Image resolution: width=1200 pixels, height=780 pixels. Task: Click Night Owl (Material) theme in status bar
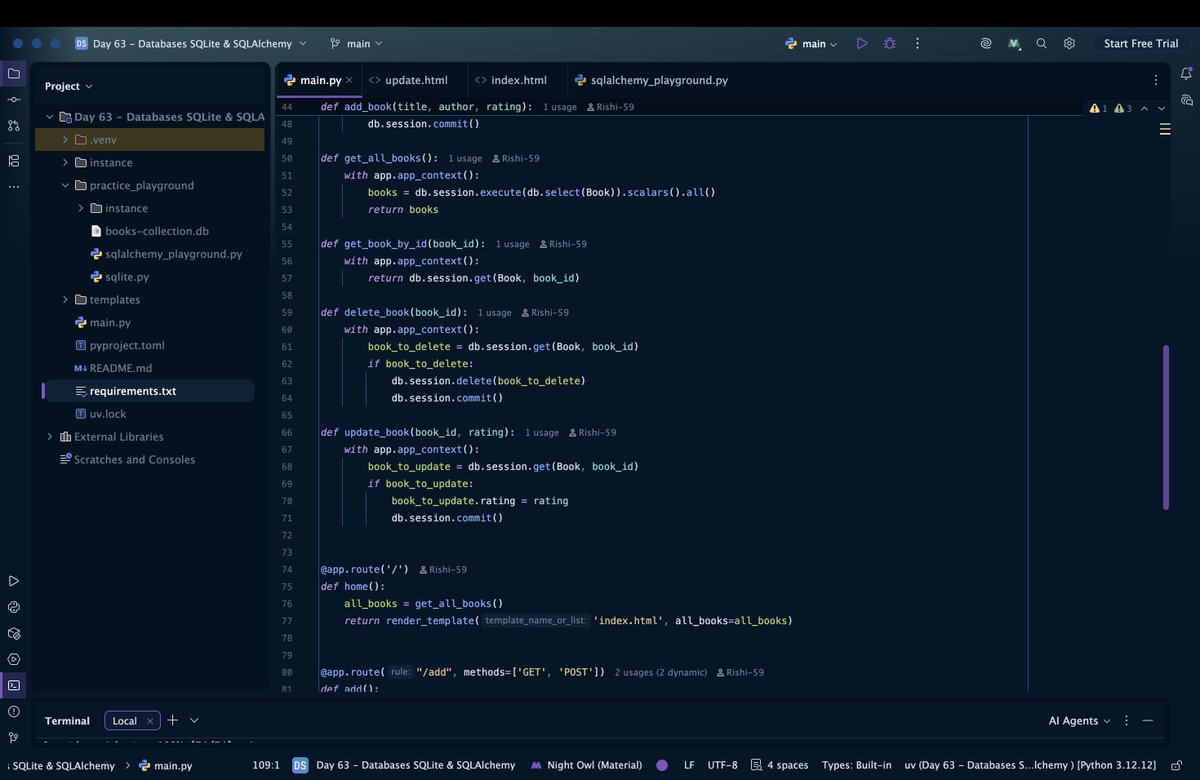(587, 765)
